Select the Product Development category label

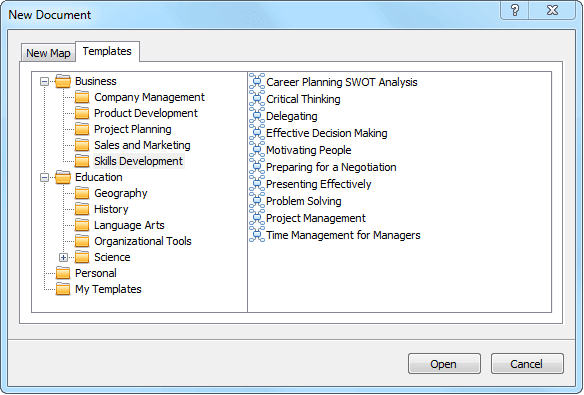click(x=146, y=113)
